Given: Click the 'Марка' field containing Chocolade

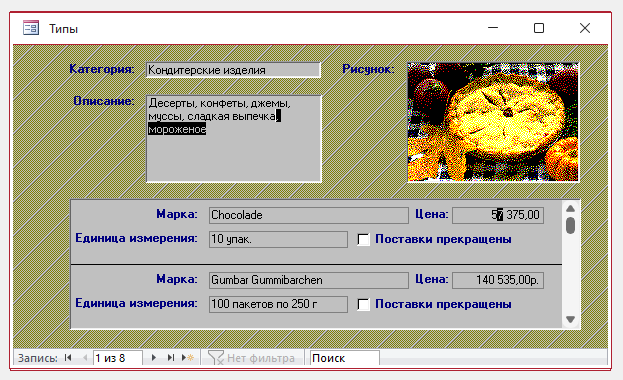Looking at the screenshot, I should click(309, 215).
